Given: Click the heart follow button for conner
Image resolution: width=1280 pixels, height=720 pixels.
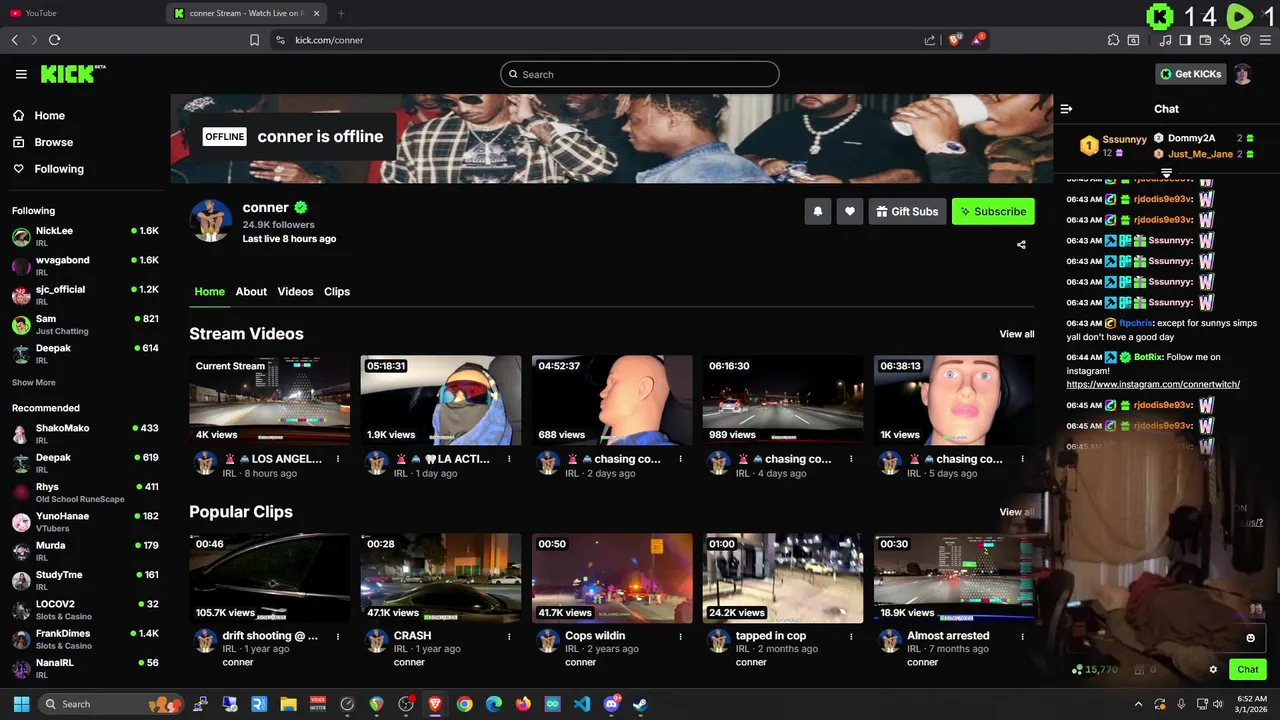Looking at the screenshot, I should click(850, 211).
